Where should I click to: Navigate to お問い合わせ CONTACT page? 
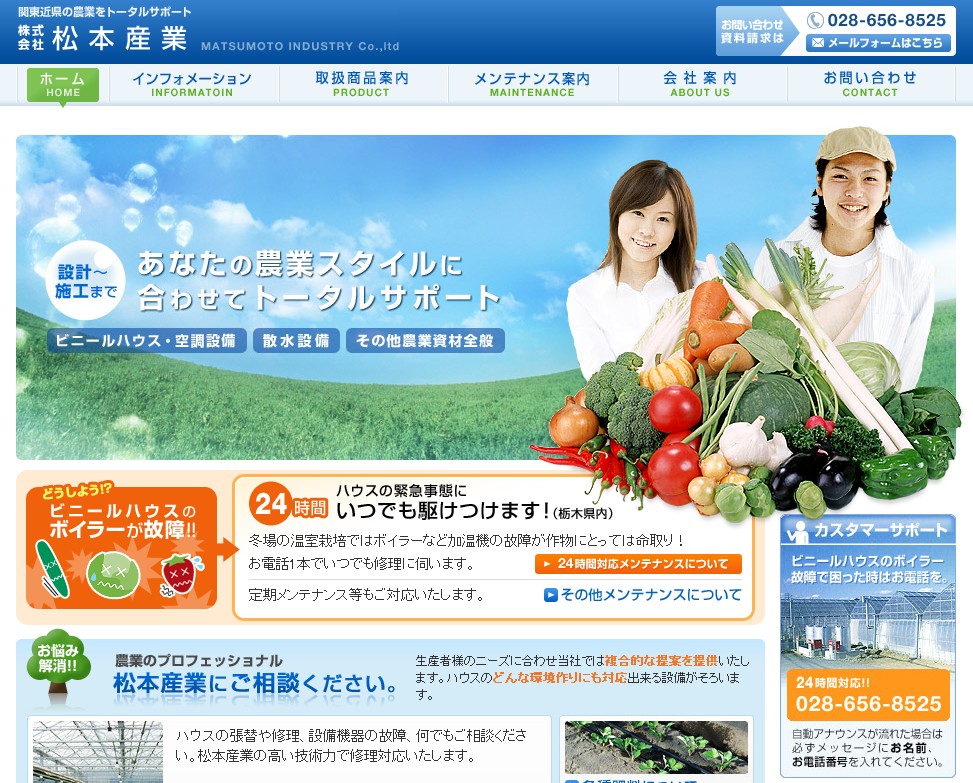(870, 85)
